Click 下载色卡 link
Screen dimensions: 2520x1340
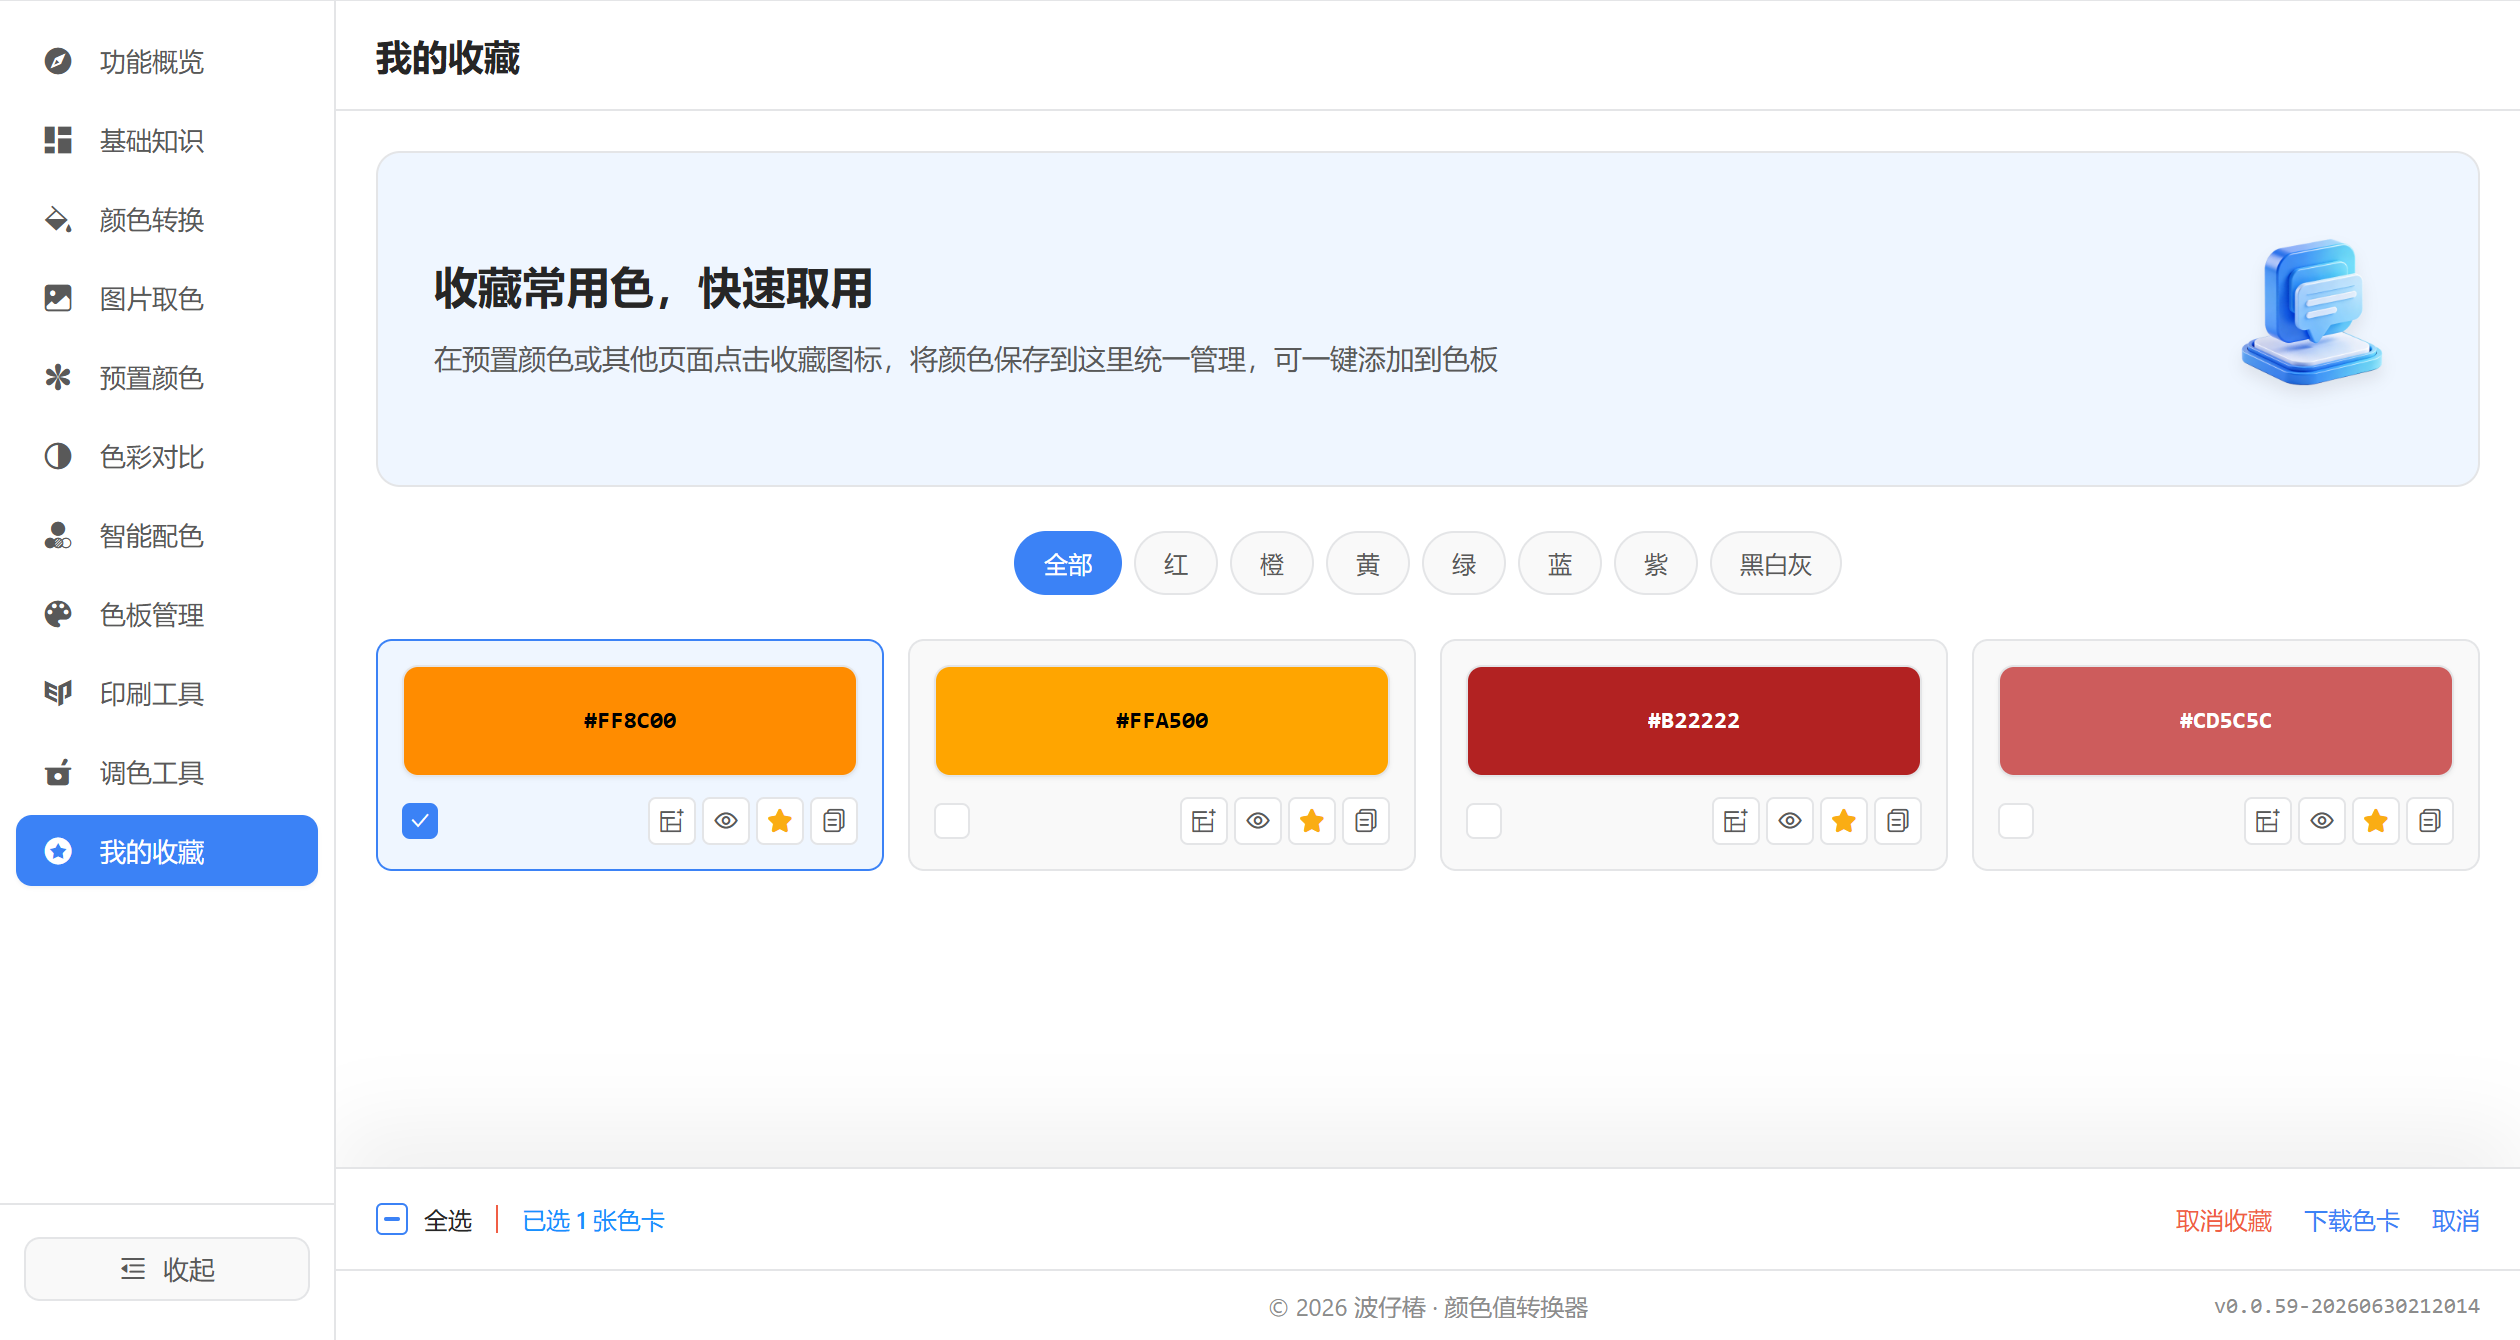point(2352,1221)
